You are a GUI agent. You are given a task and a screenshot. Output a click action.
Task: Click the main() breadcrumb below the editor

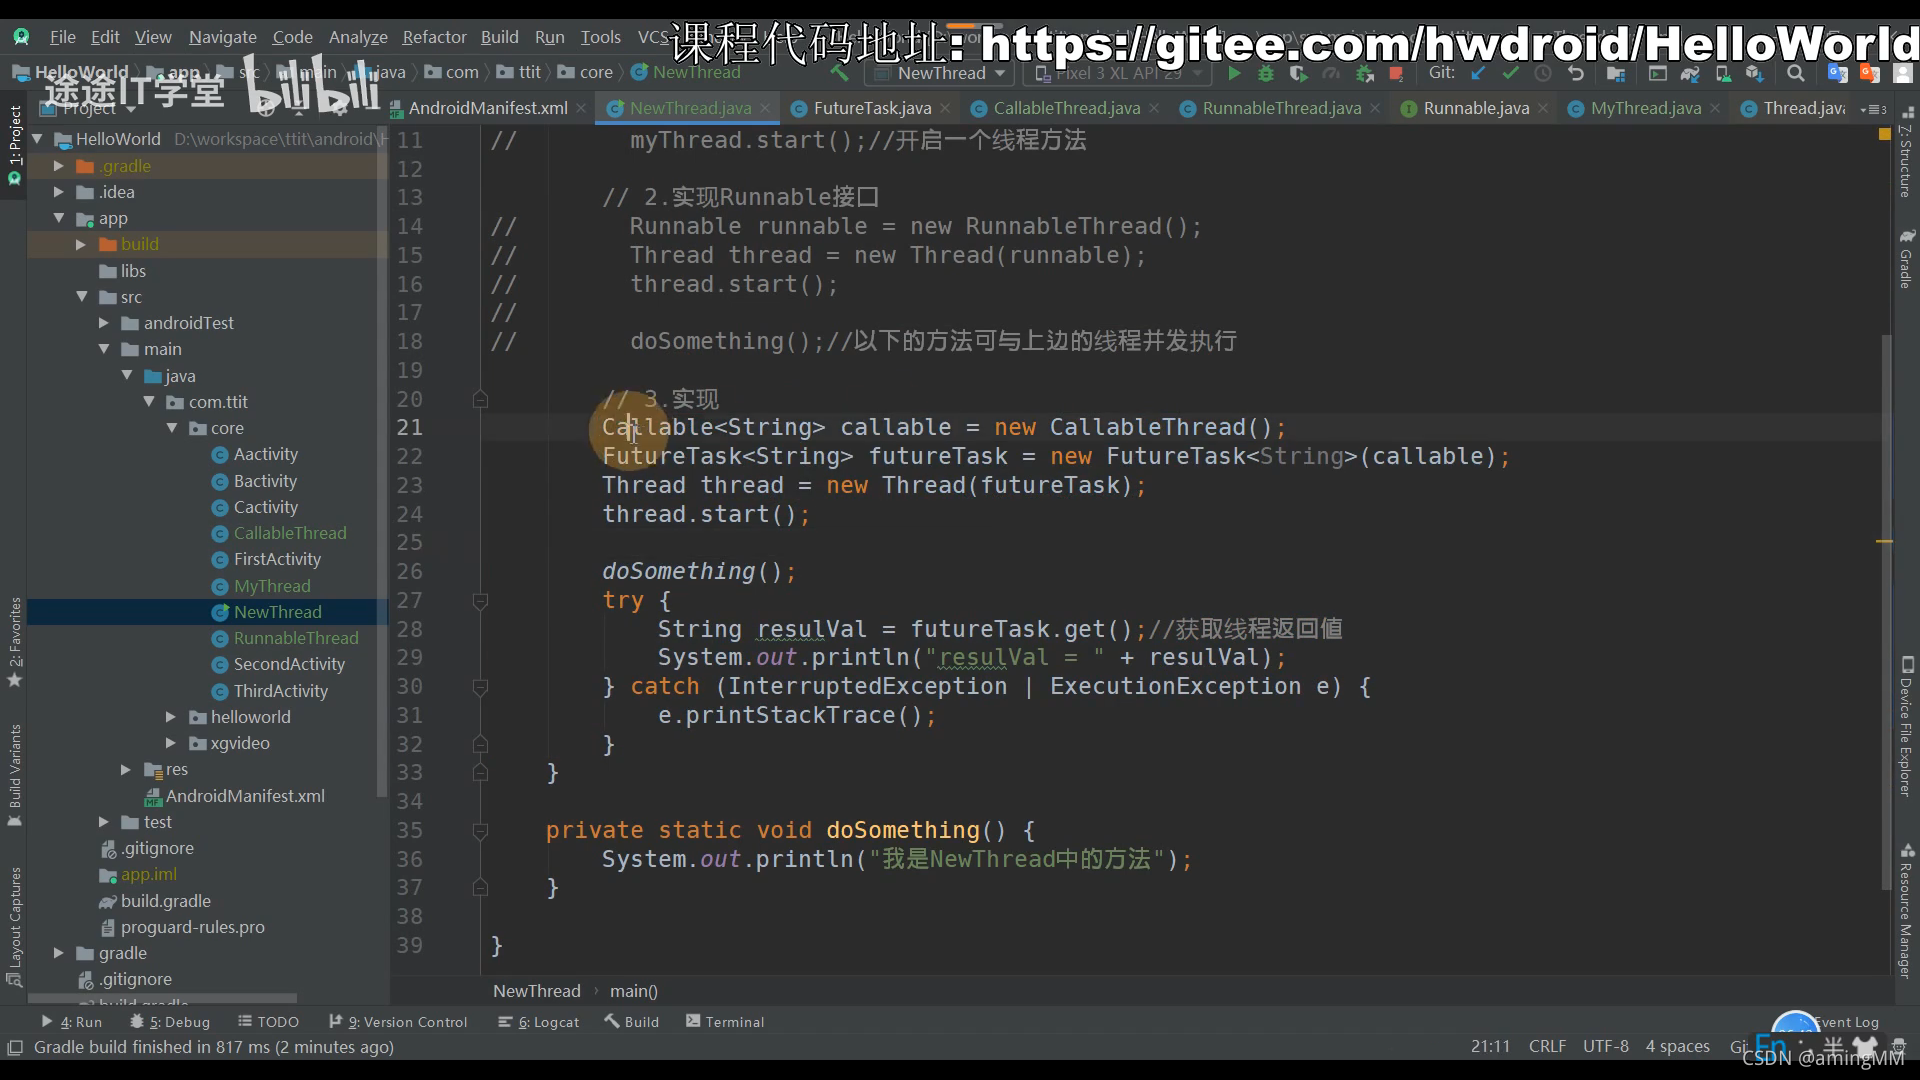click(634, 991)
